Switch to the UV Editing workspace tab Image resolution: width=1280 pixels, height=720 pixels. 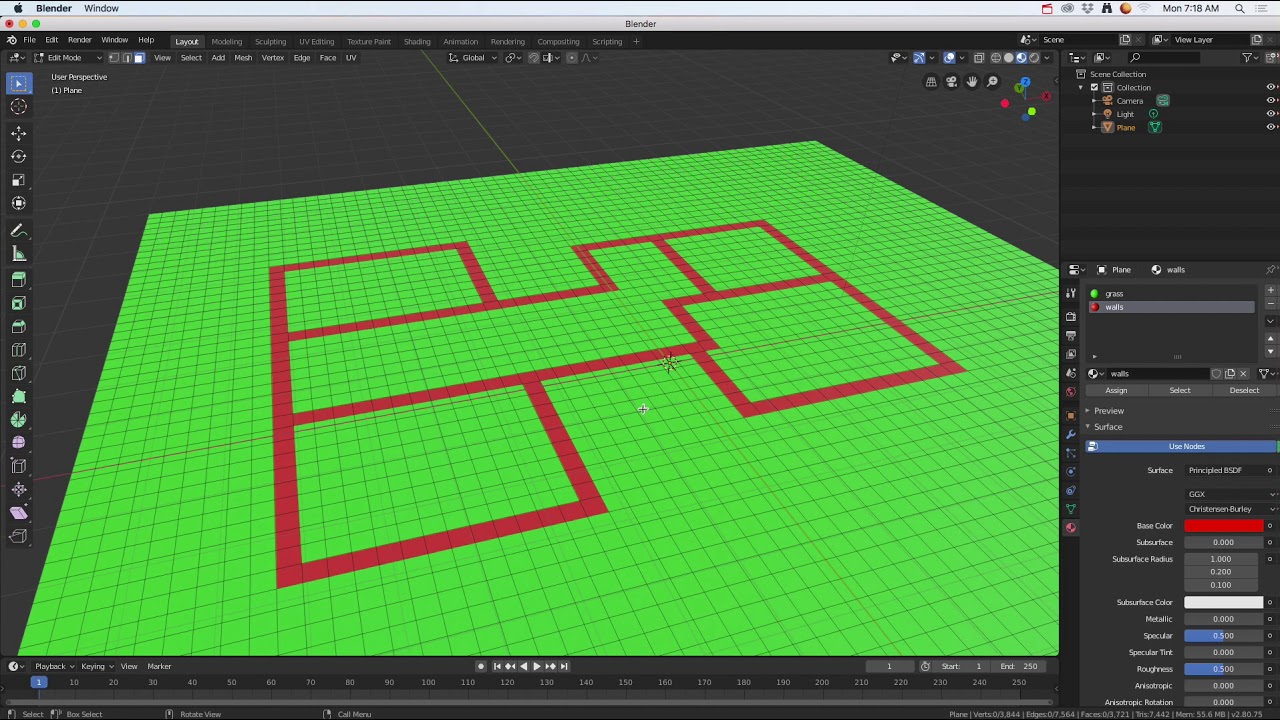pos(316,41)
